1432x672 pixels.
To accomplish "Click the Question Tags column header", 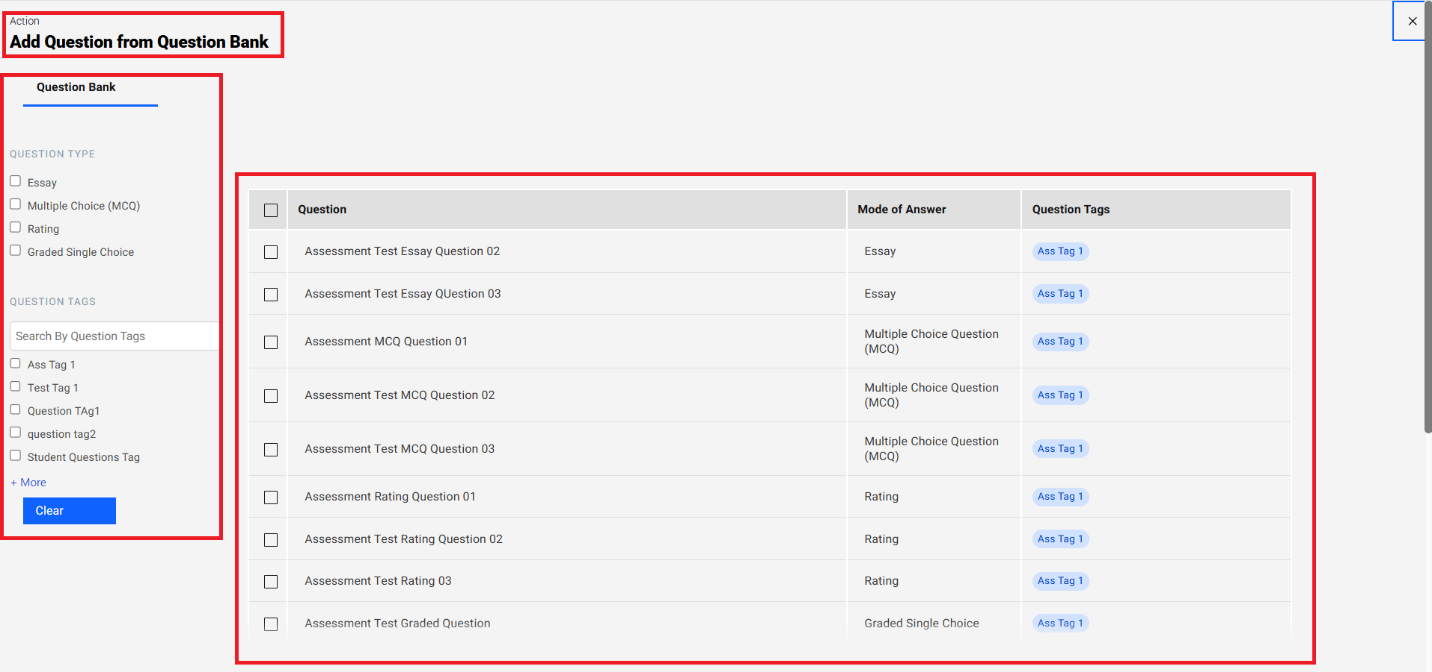I will tap(1070, 209).
